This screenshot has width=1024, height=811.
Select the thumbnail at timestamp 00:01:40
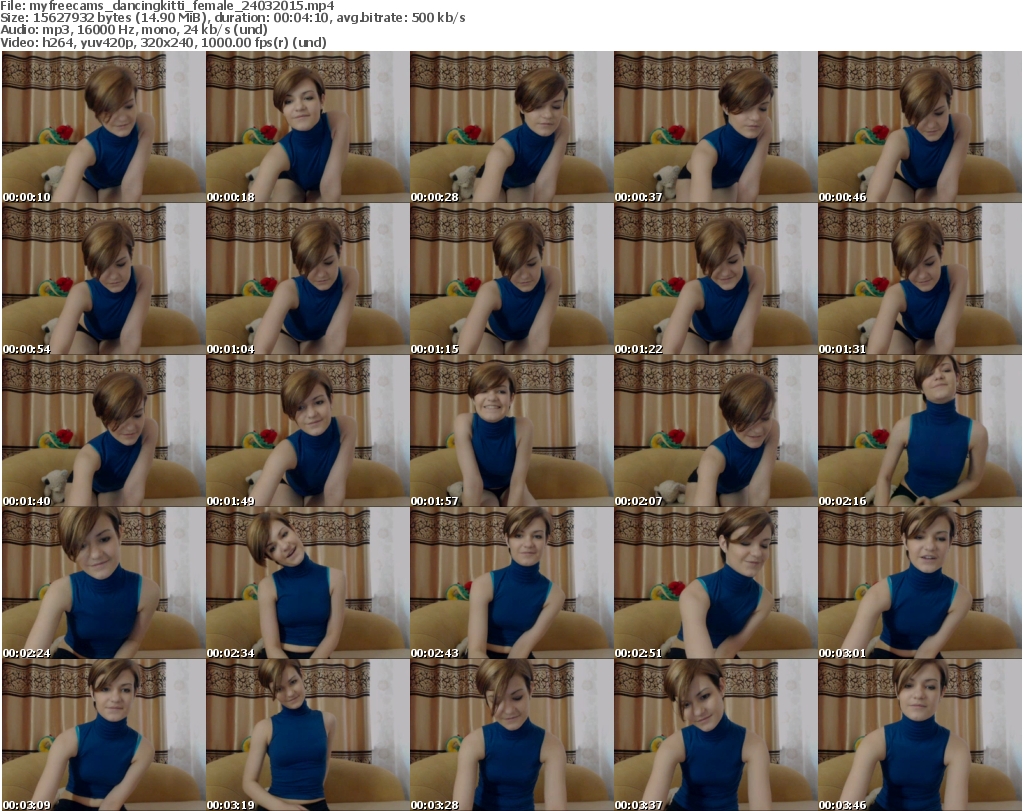103,431
